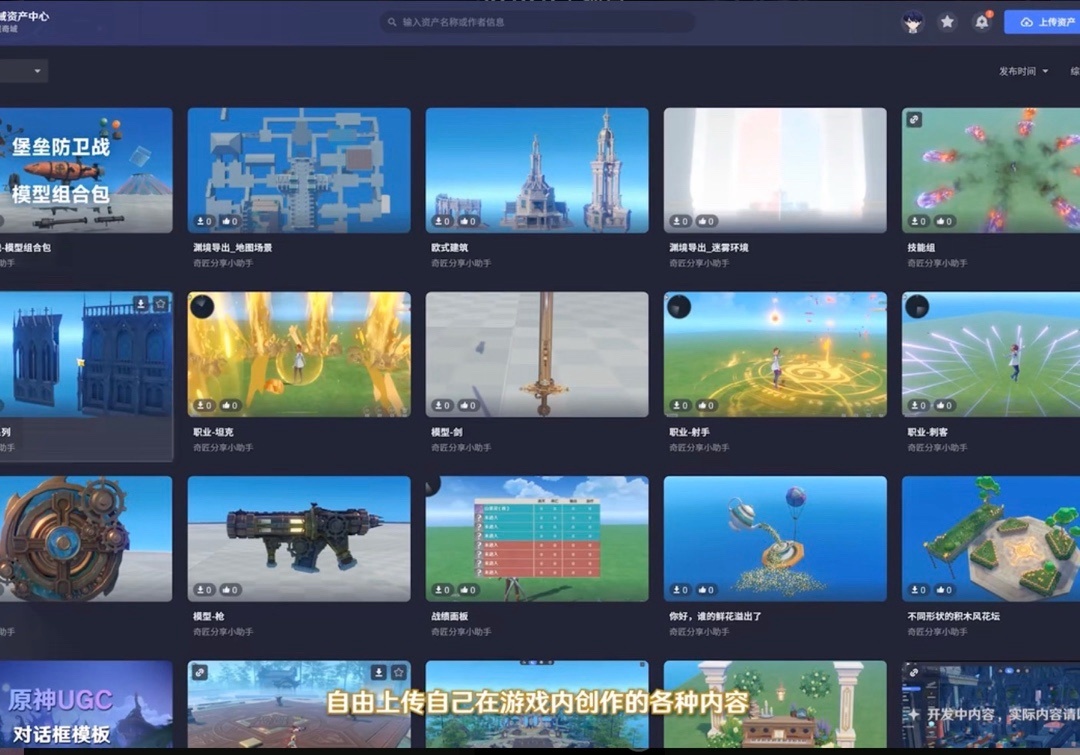Expand the 发布时间 sort dropdown
Screen dimensions: 1080x755
click(1024, 71)
